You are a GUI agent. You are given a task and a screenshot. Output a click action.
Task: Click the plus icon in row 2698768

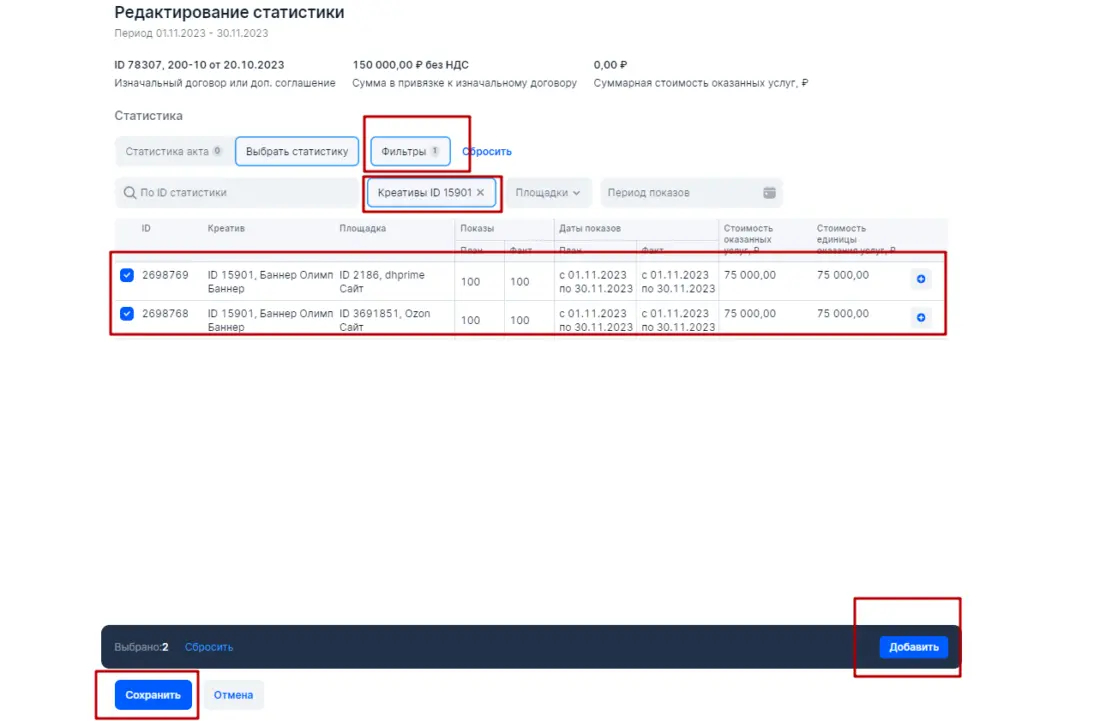pyautogui.click(x=920, y=318)
